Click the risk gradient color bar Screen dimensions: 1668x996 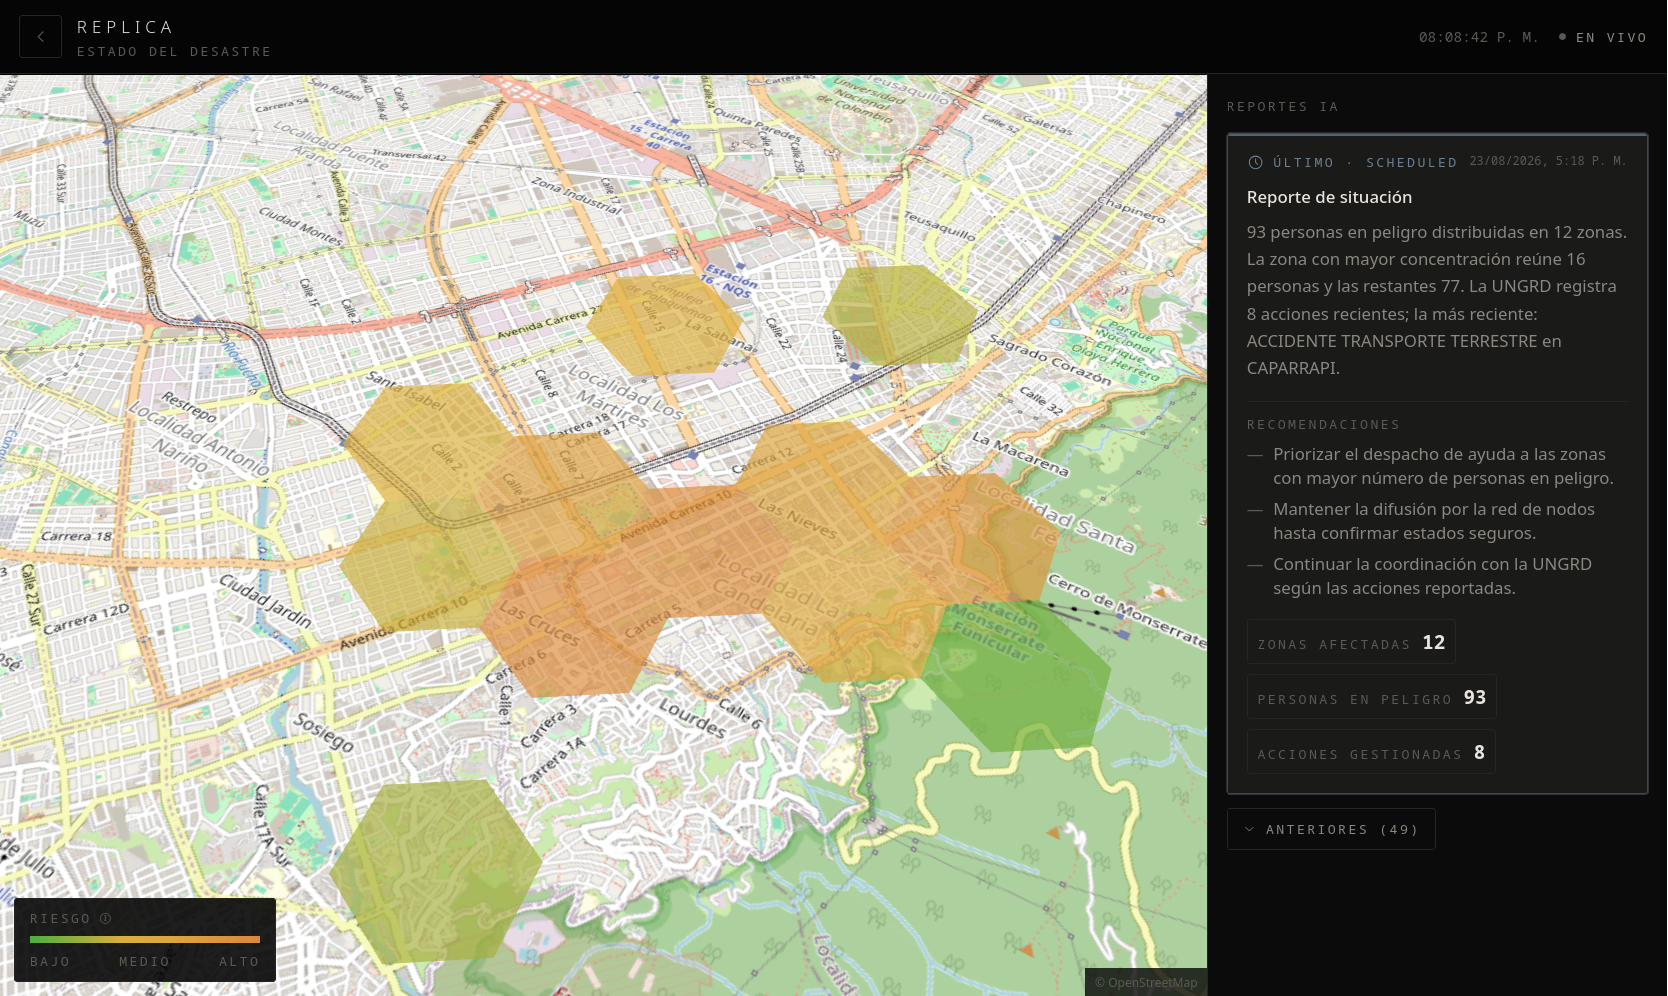145,939
